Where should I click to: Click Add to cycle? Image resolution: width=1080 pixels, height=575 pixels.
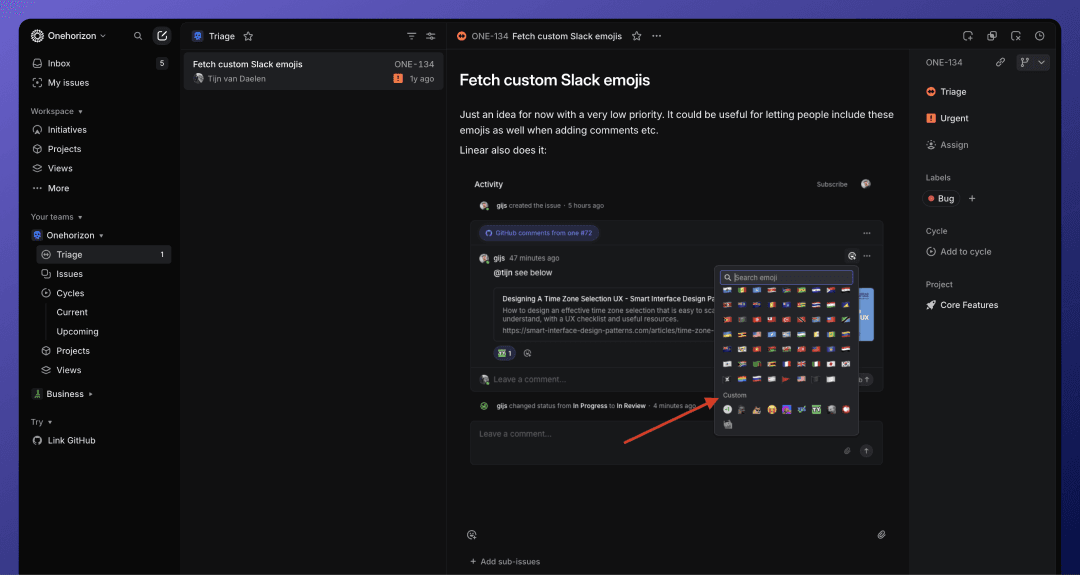tap(958, 252)
